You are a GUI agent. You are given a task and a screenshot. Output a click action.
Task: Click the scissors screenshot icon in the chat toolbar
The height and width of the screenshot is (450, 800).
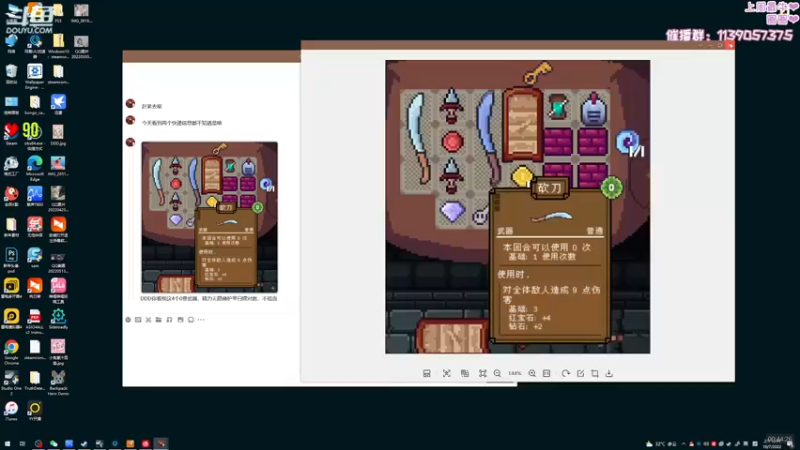[148, 320]
